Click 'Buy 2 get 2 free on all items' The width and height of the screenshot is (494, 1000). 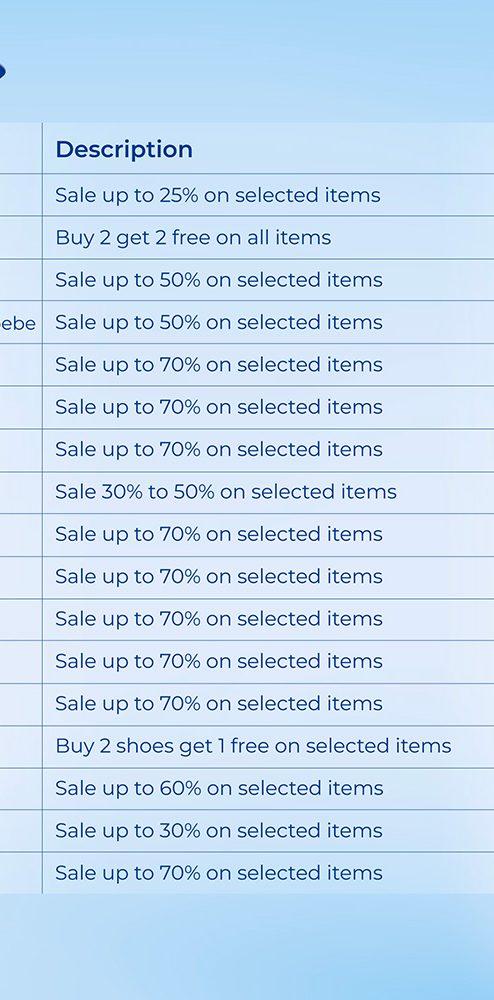coord(193,238)
